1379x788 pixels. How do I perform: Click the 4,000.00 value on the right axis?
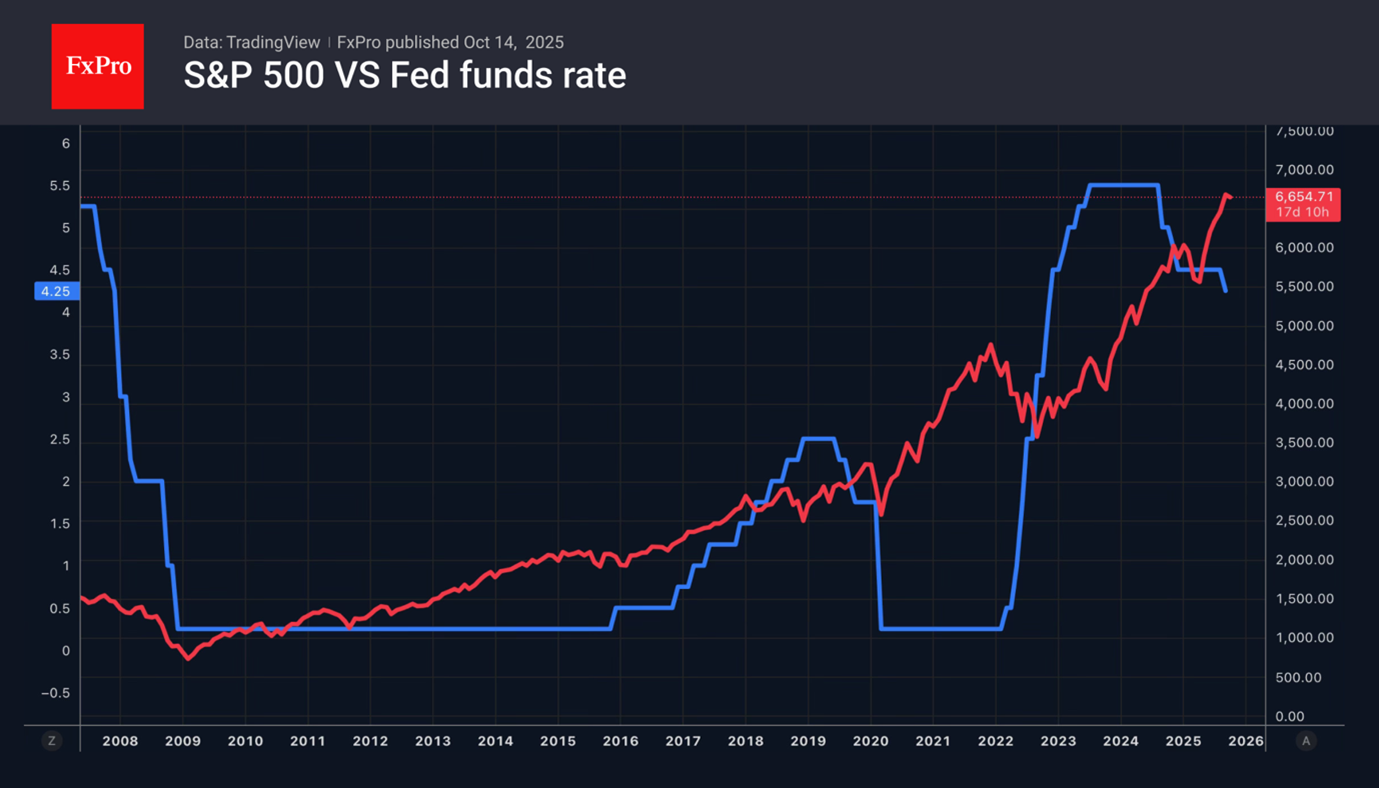click(x=1304, y=404)
